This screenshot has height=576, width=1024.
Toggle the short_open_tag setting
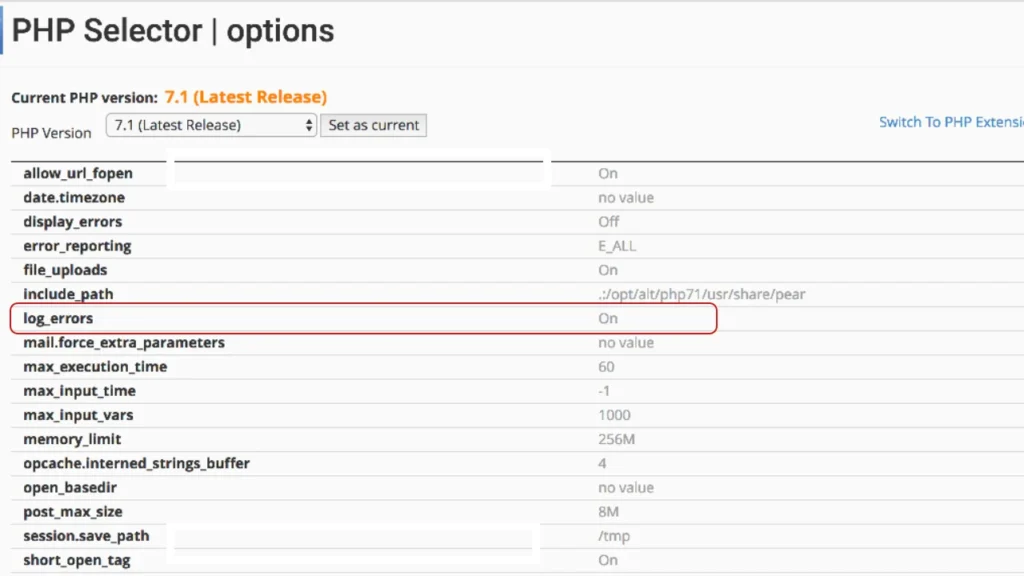pyautogui.click(x=608, y=560)
